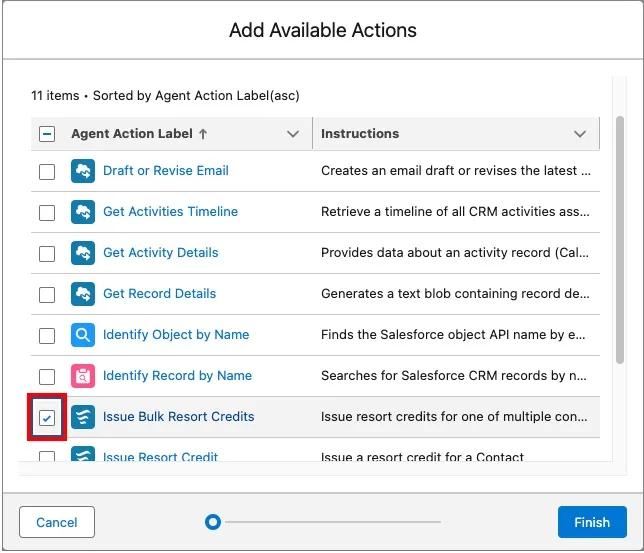644x553 pixels.
Task: Click the Draft or Revise Email action icon
Action: click(x=83, y=171)
